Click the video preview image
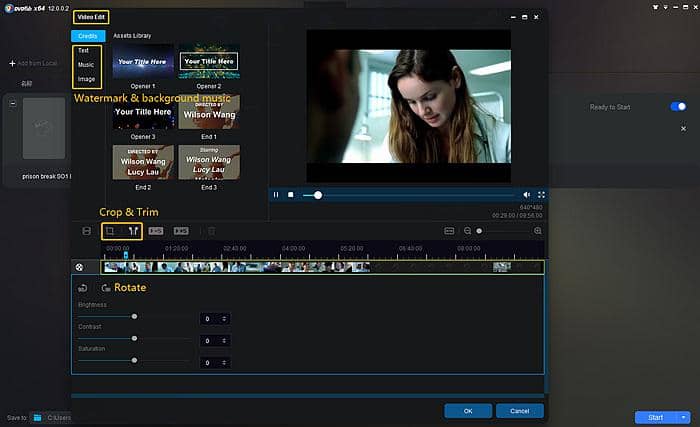This screenshot has height=427, width=700. (x=408, y=106)
